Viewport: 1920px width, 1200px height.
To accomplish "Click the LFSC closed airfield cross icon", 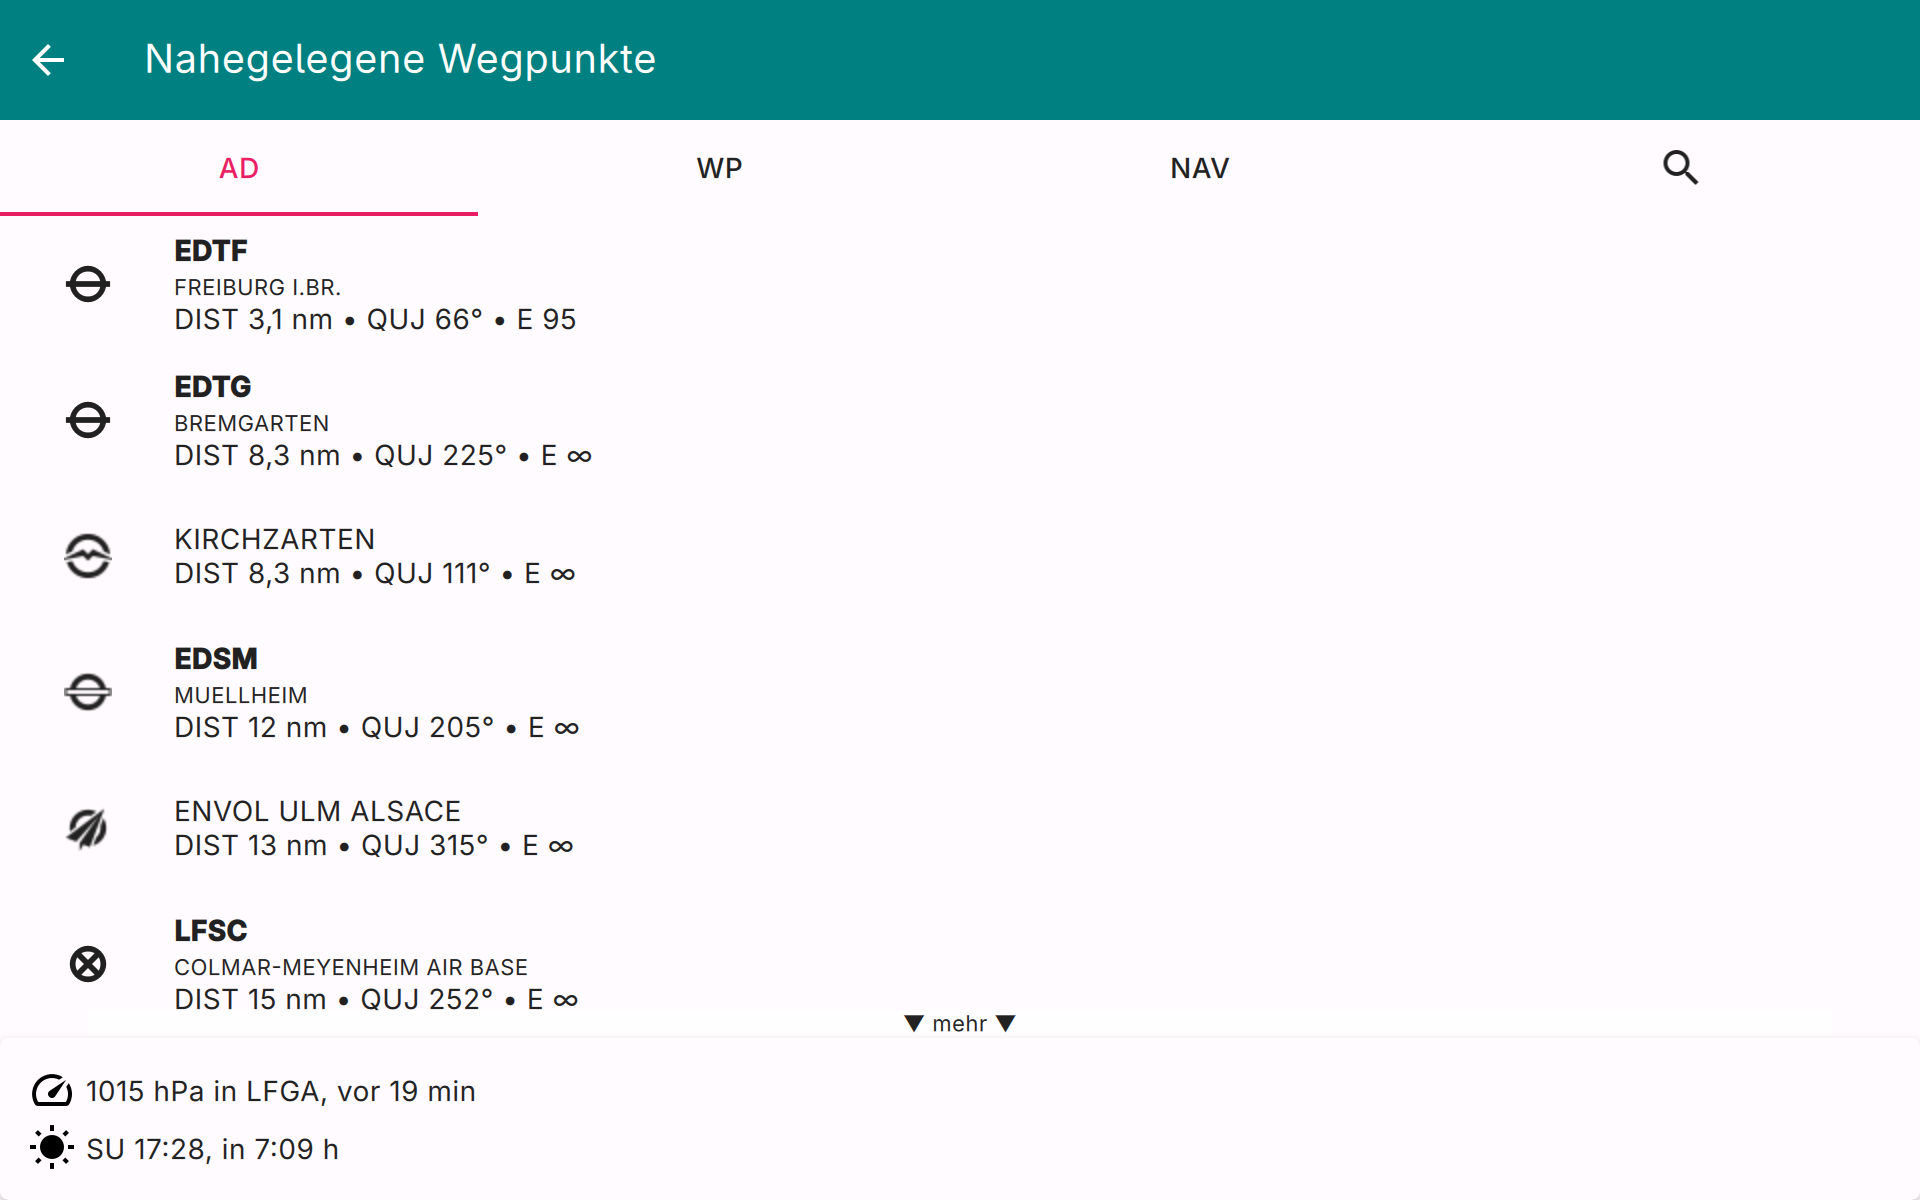I will [88, 964].
